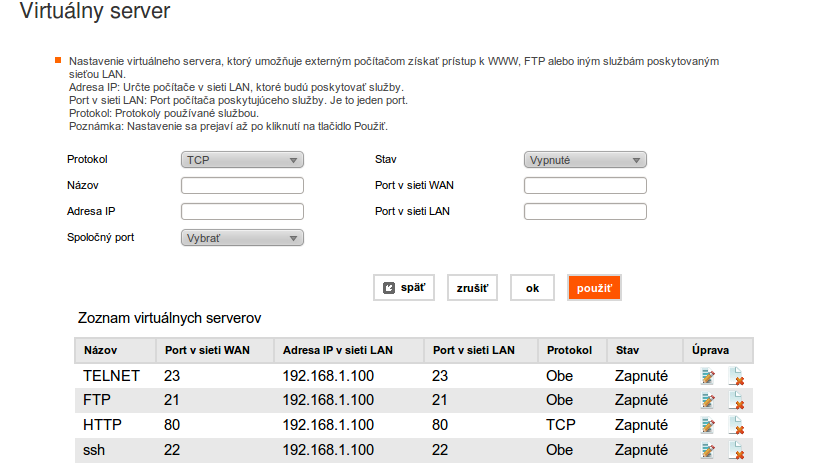Click the Port v sieti LAN field

click(x=585, y=211)
